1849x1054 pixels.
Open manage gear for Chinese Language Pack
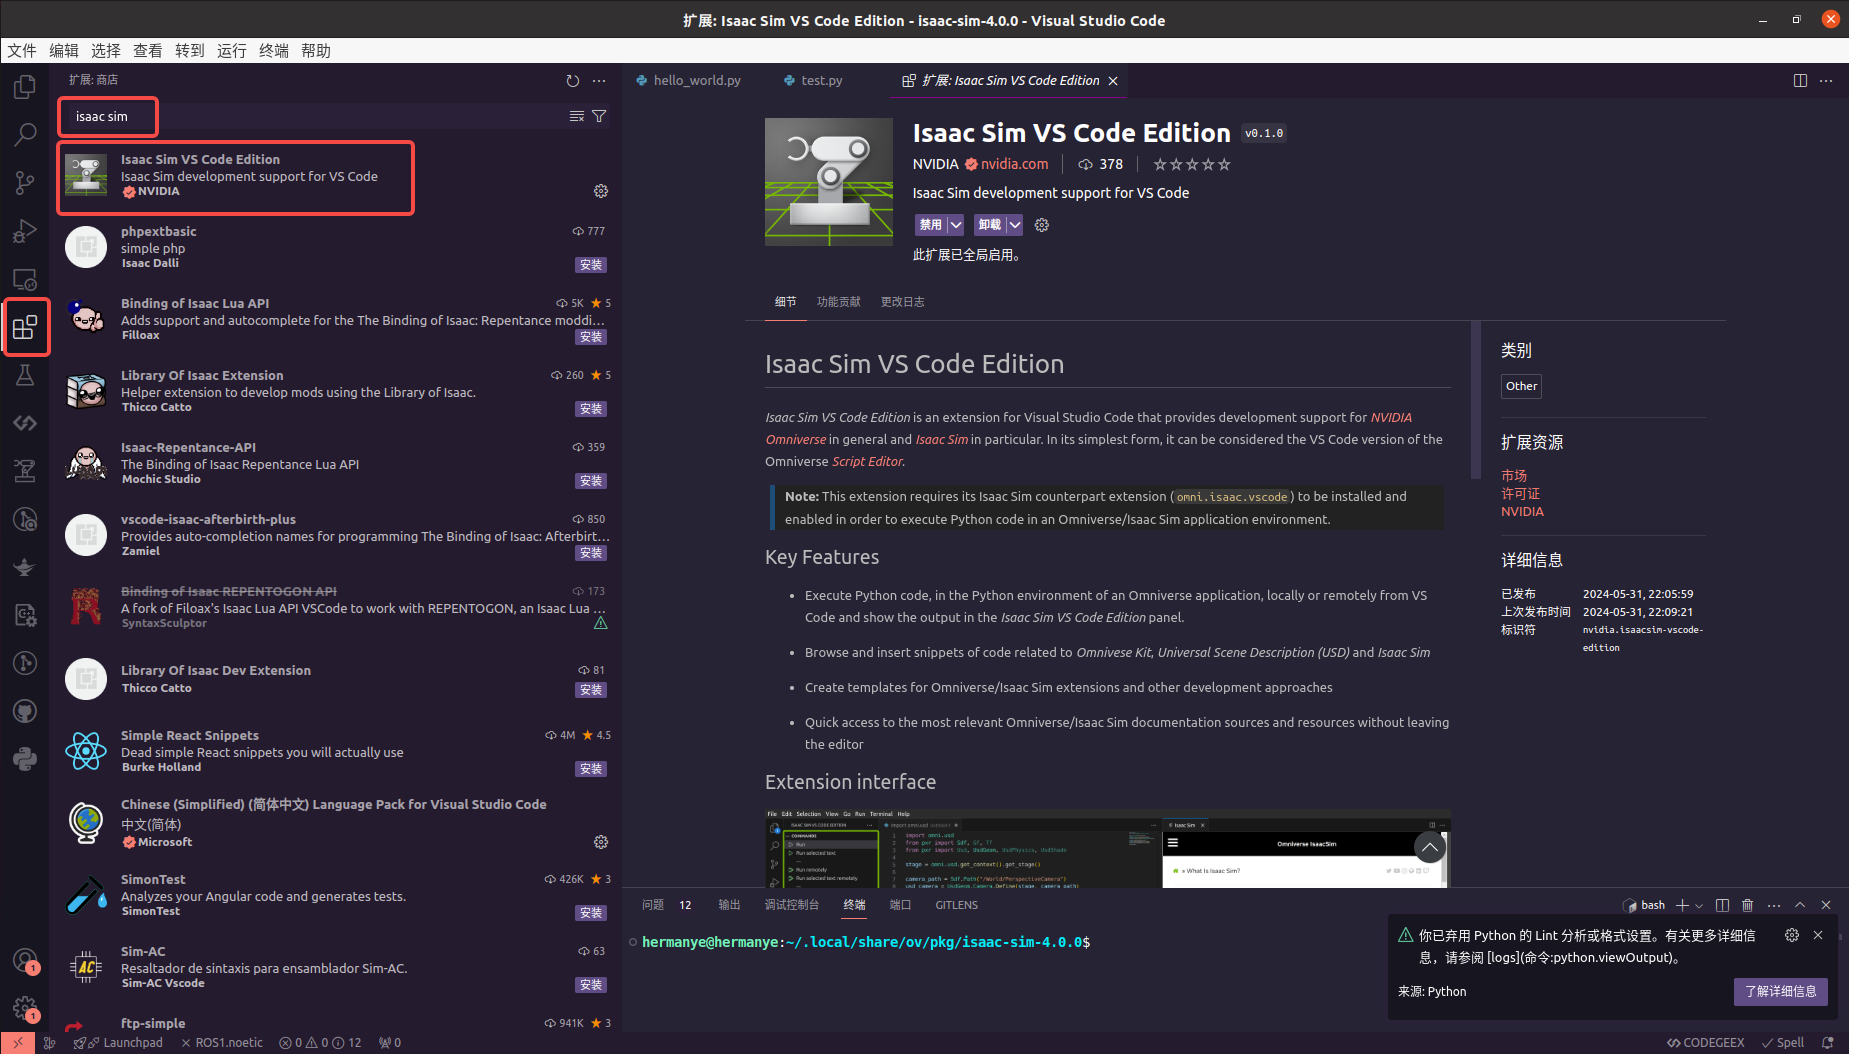click(601, 842)
